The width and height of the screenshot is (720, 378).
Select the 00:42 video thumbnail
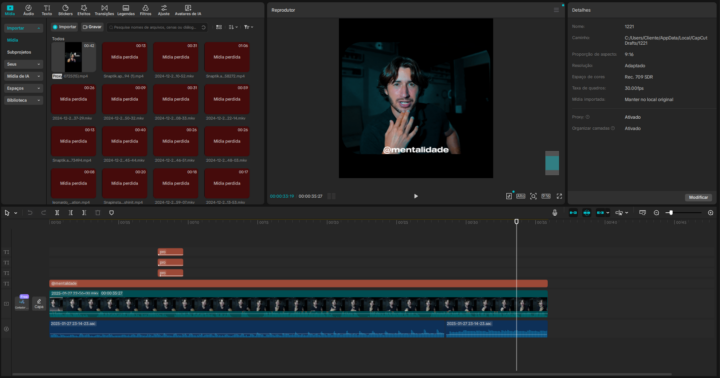73,57
